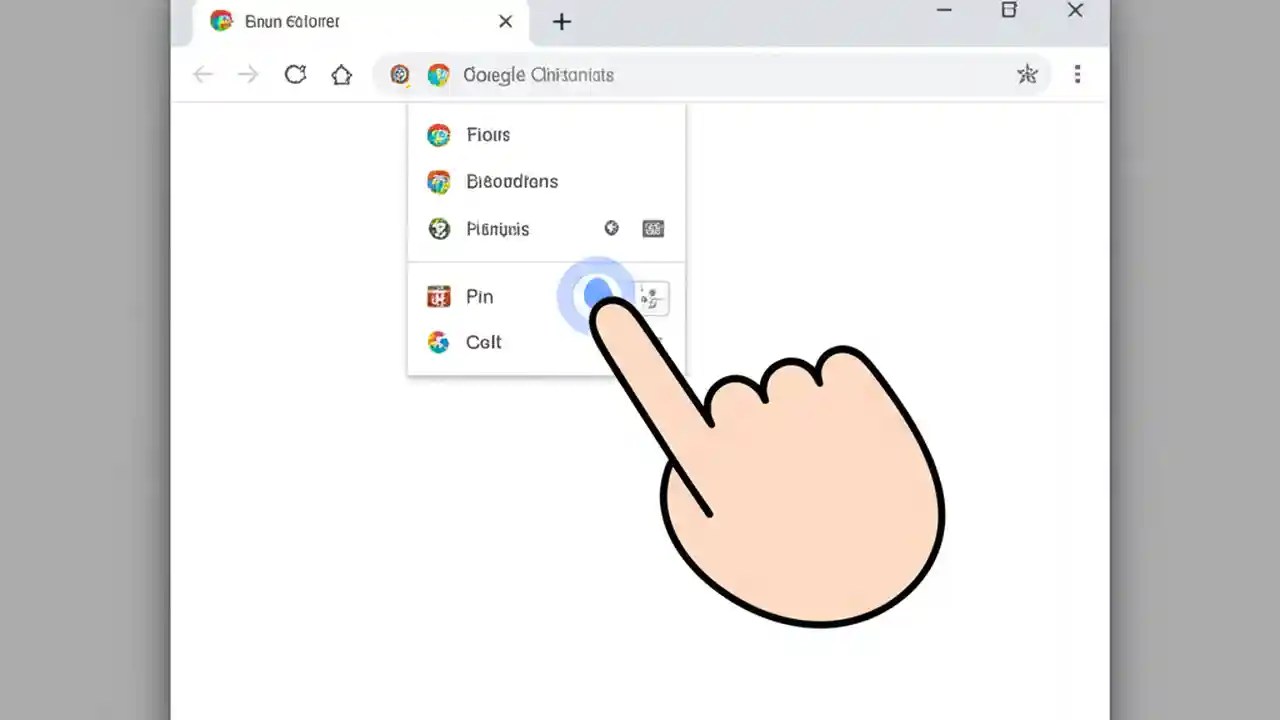
Task: Click the Chrome extension icon in the address bar
Action: coord(438,74)
